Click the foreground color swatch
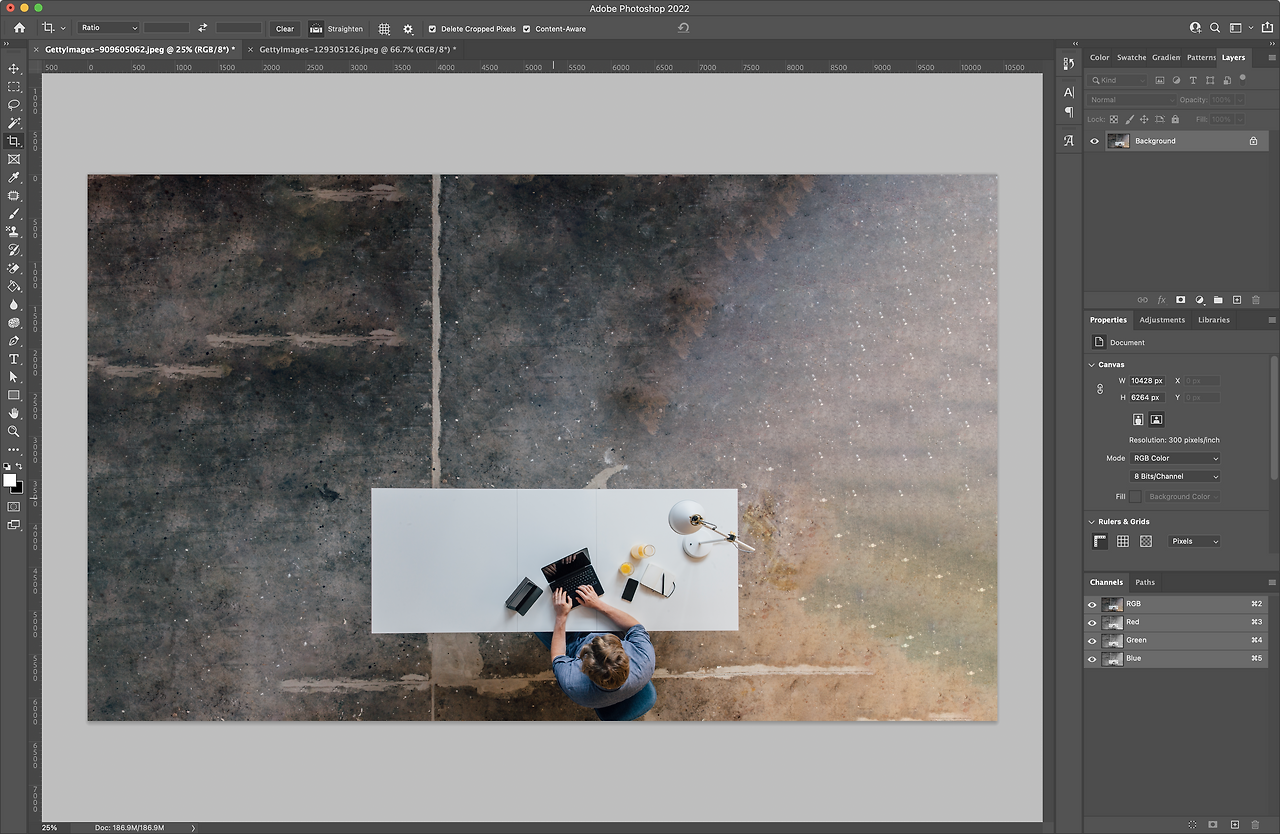1280x834 pixels. [10, 480]
